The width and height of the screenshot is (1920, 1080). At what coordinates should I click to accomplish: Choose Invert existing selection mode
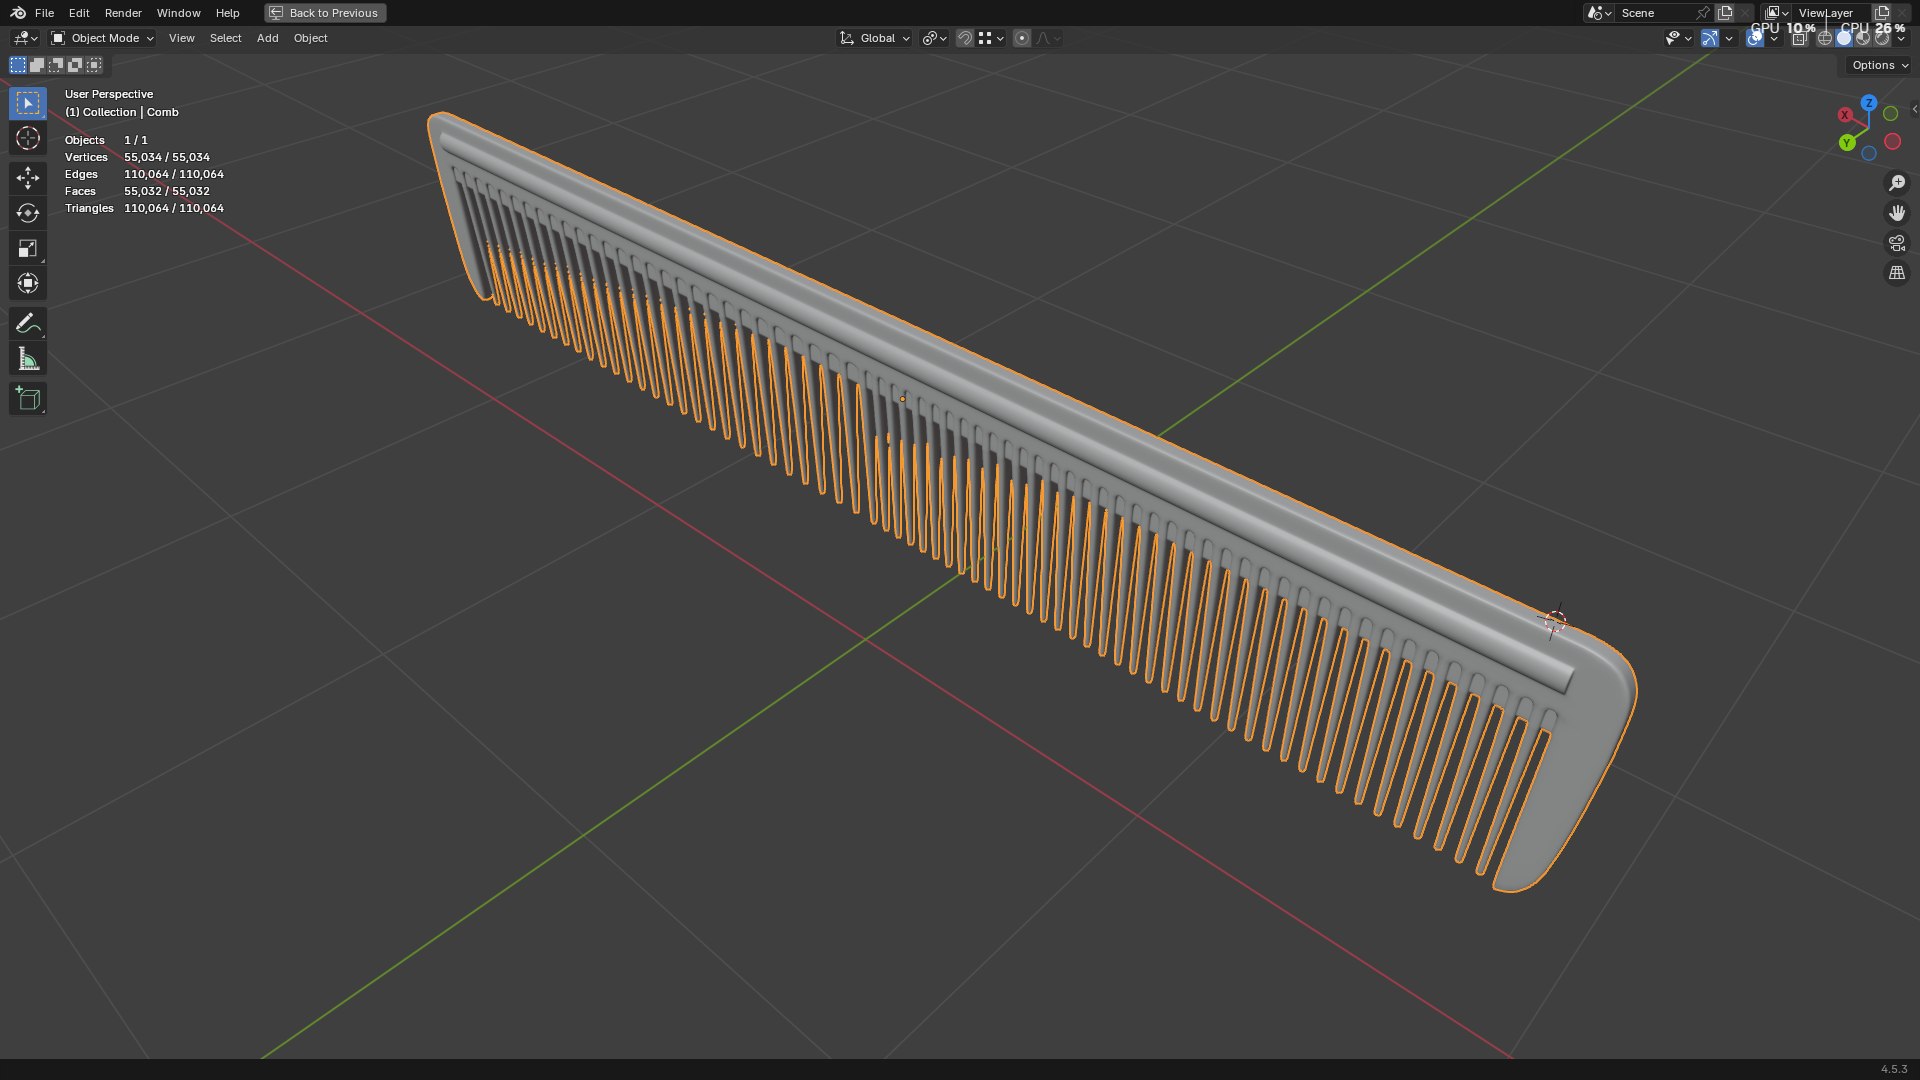click(75, 65)
